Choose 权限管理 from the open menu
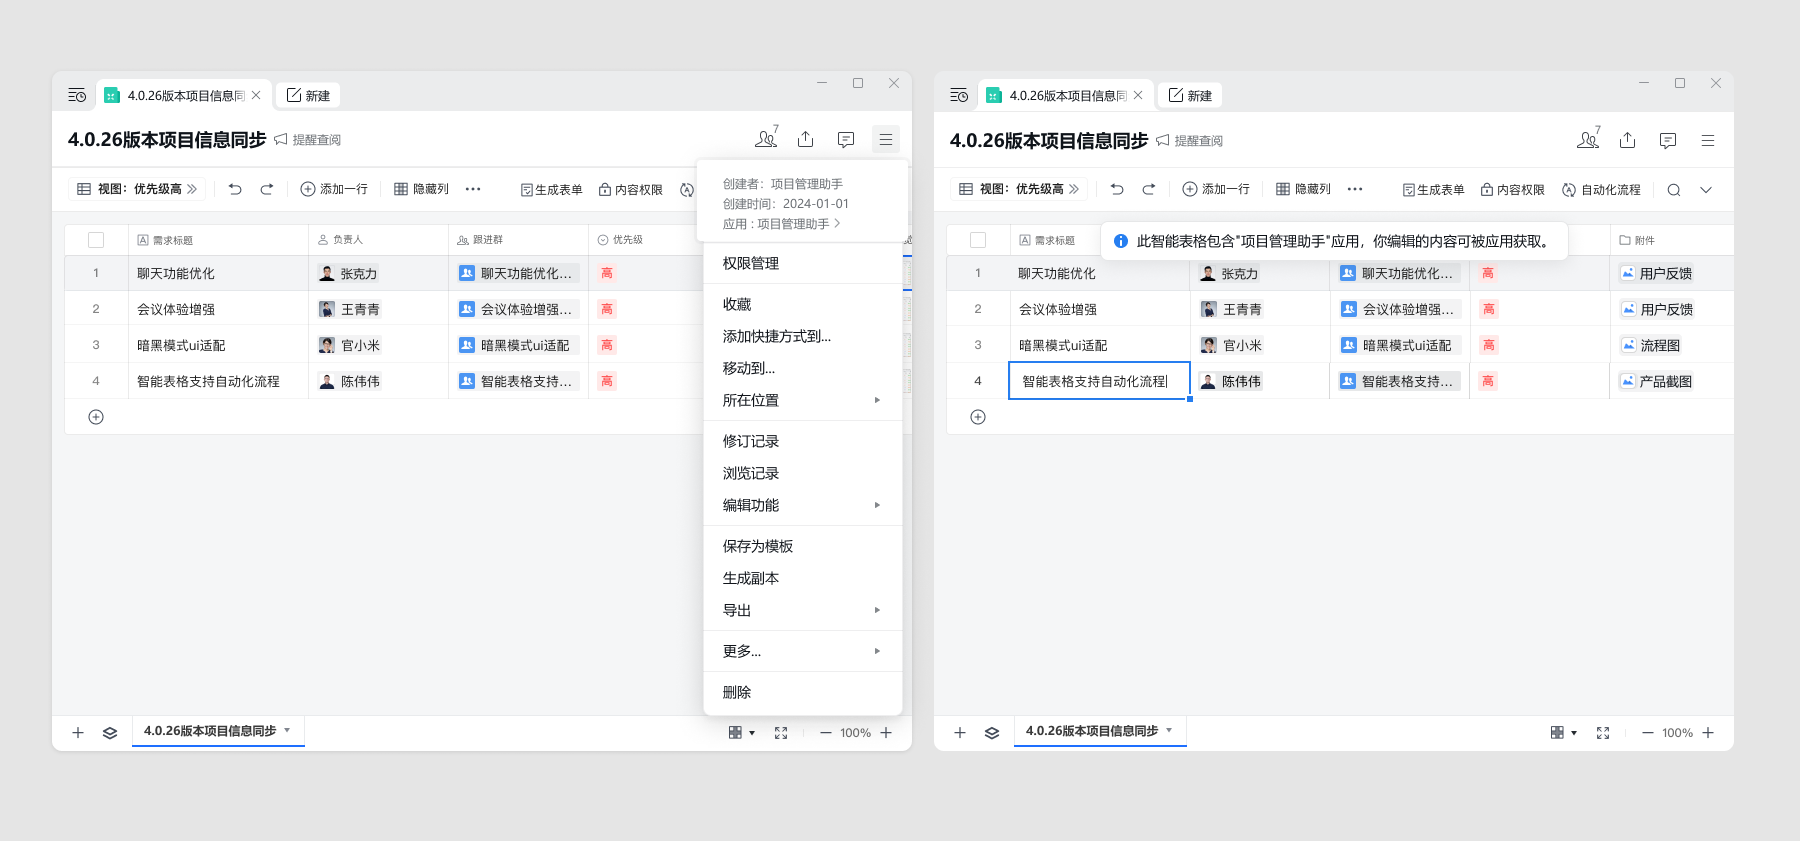Image resolution: width=1800 pixels, height=841 pixels. click(751, 263)
